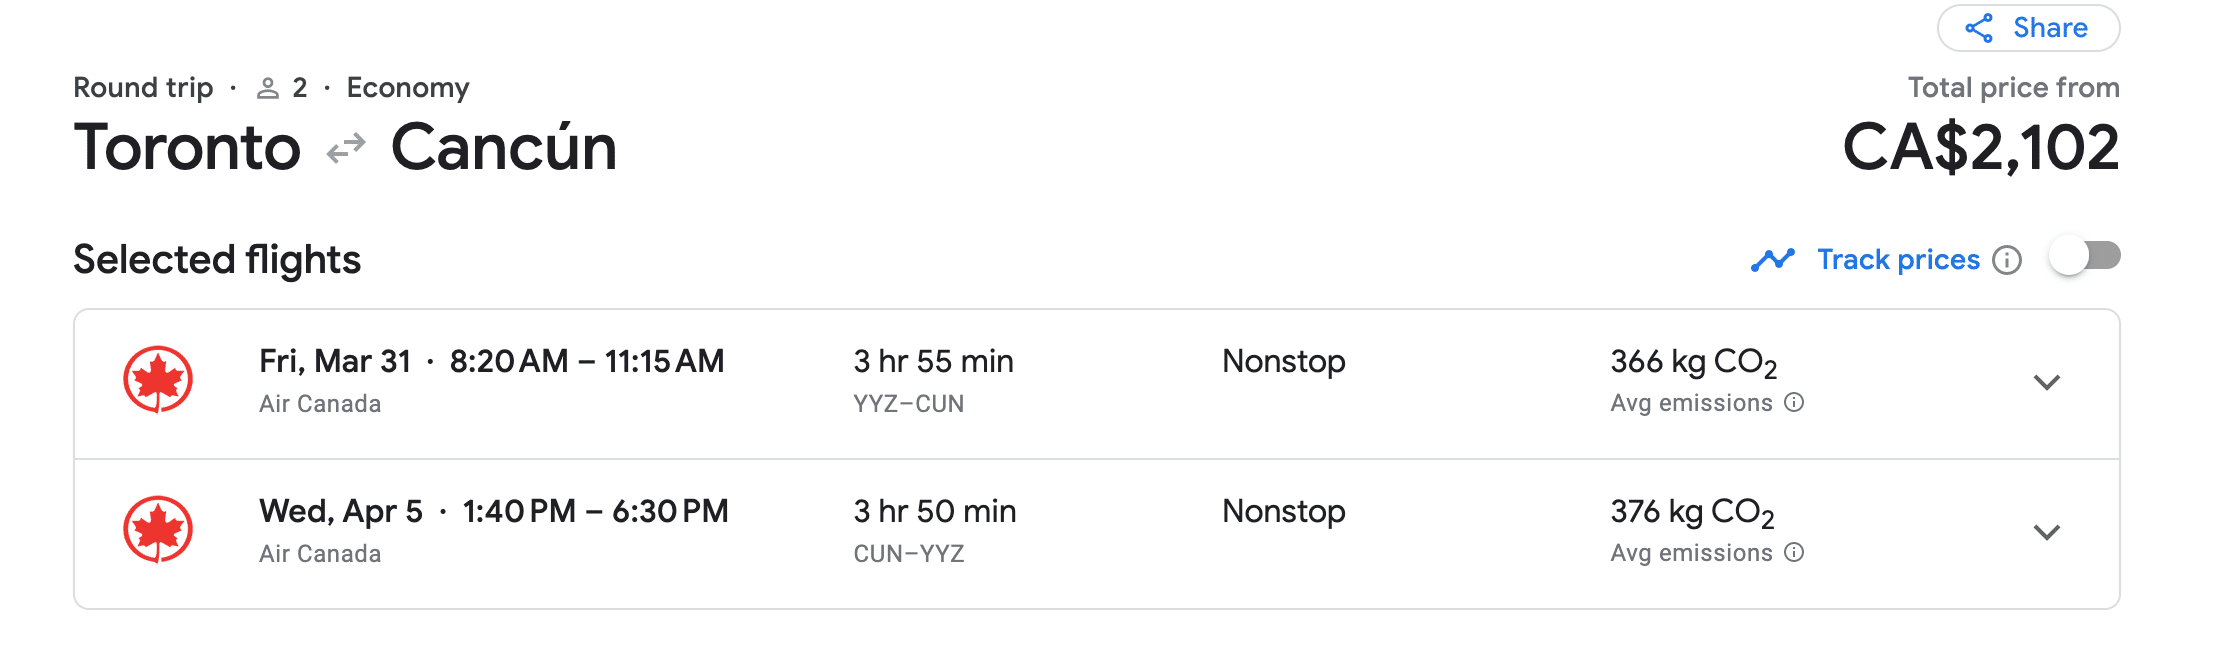
Task: Expand the Wed, Apr 5 flight details
Action: (x=2047, y=533)
